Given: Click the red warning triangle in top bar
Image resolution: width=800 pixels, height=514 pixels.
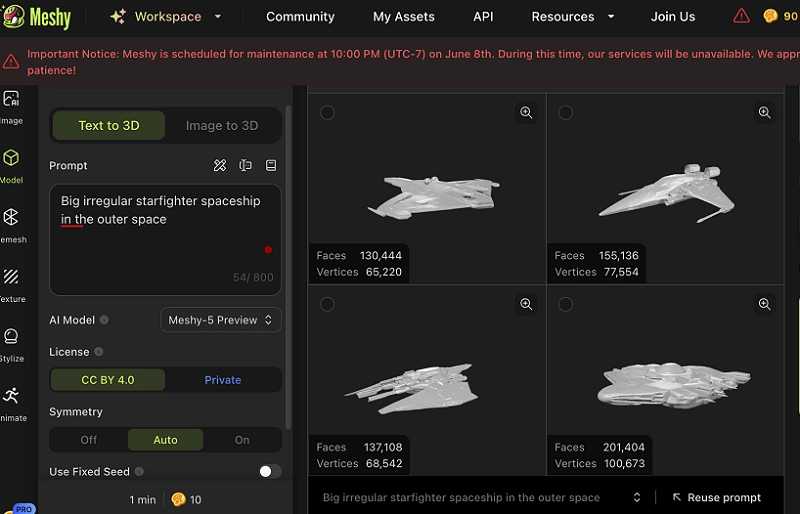Looking at the screenshot, I should tap(741, 16).
